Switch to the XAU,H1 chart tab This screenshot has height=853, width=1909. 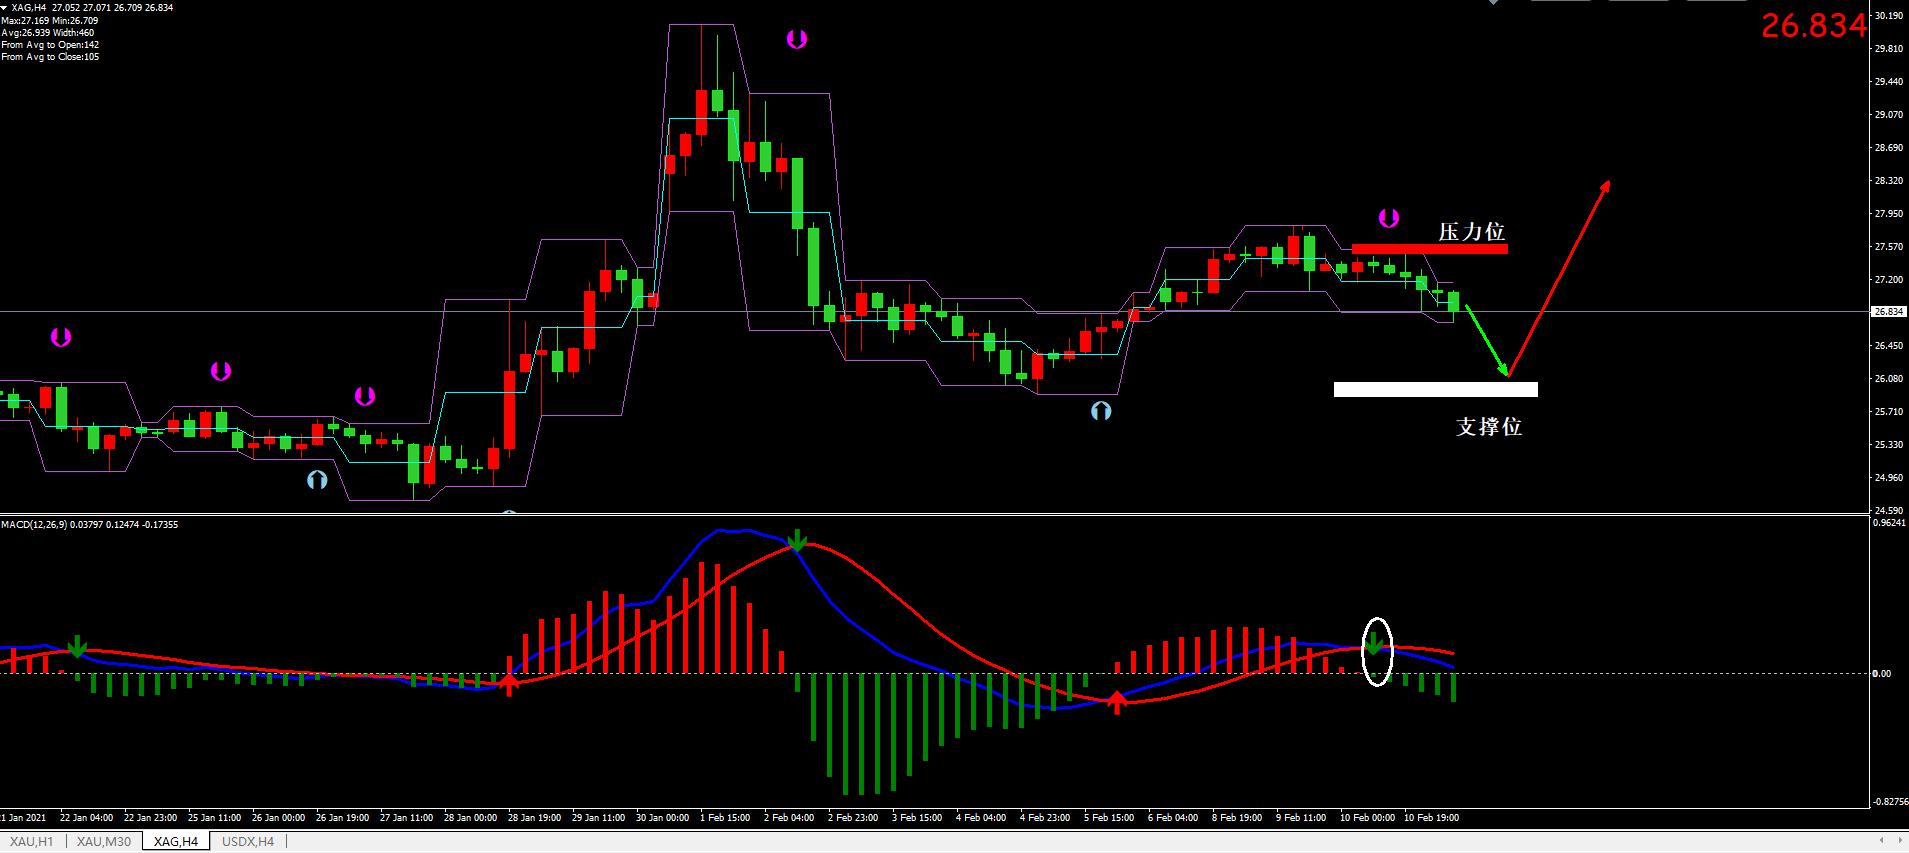[x=32, y=842]
